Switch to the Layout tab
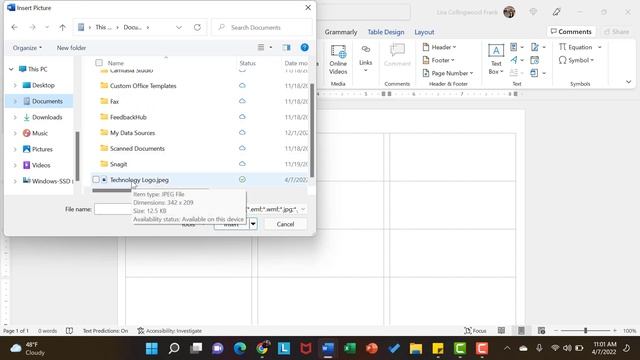 coord(424,32)
